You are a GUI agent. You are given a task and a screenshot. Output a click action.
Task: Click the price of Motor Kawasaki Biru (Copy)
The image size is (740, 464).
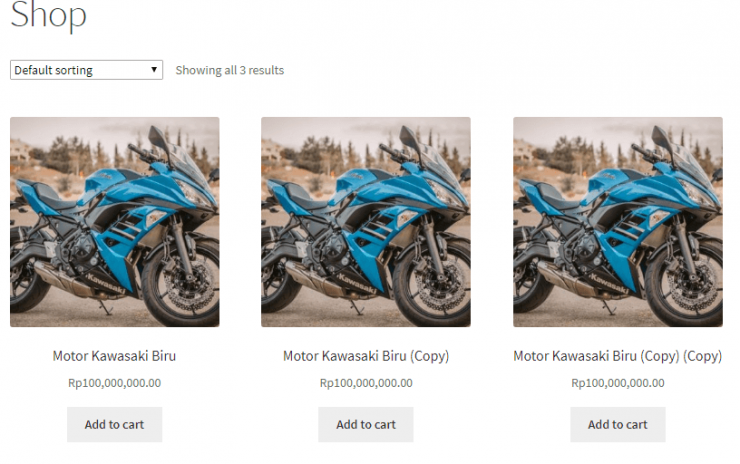click(x=366, y=382)
